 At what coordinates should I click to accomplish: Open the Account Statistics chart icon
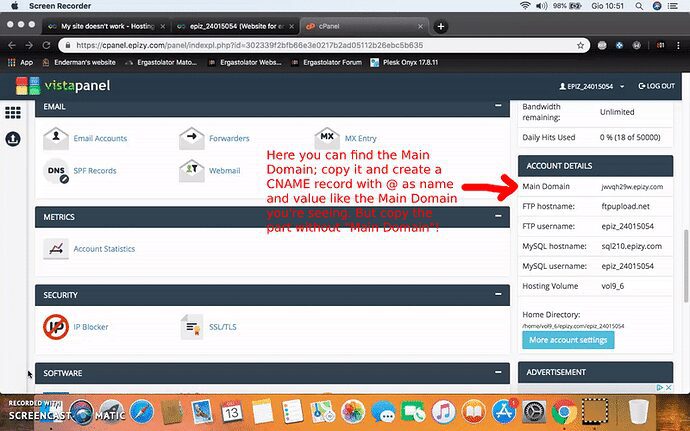[56, 249]
